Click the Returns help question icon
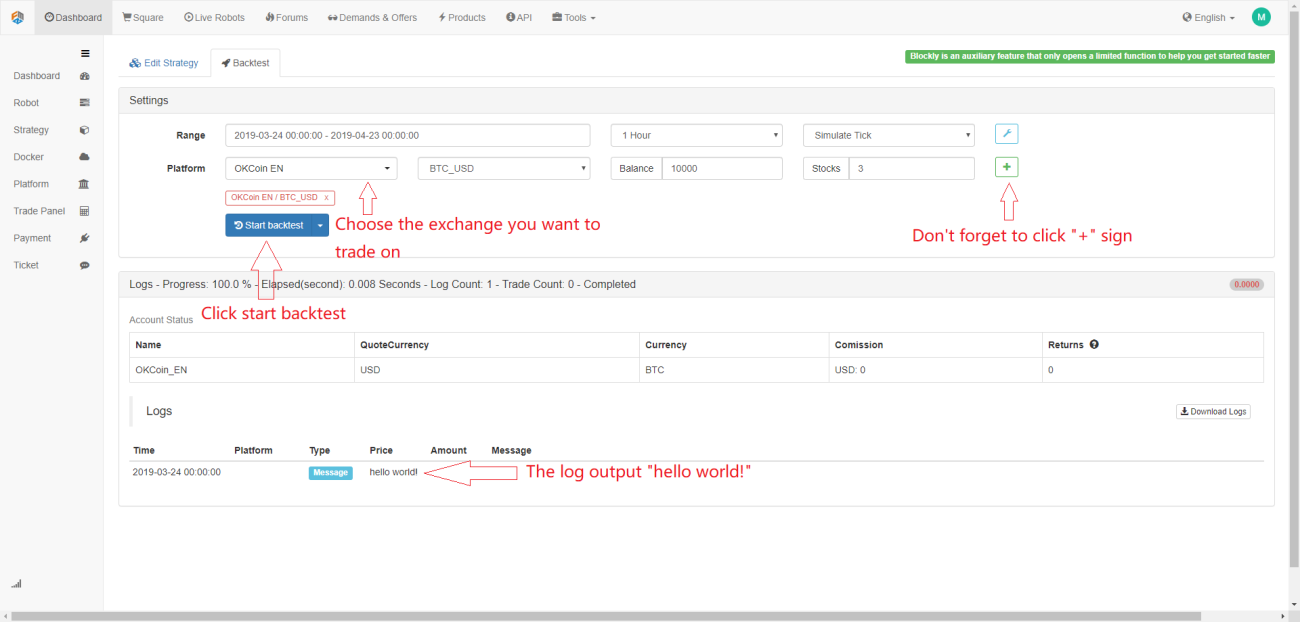 tap(1094, 344)
